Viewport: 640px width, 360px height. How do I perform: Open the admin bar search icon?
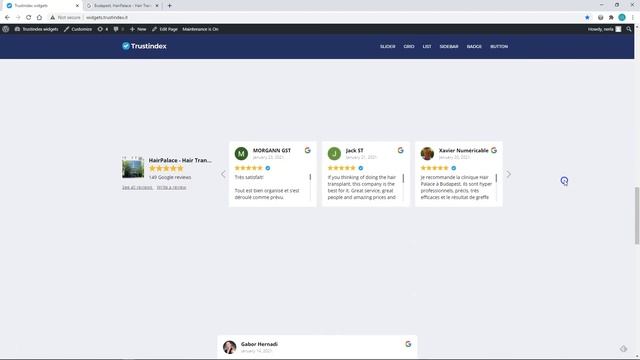629,29
